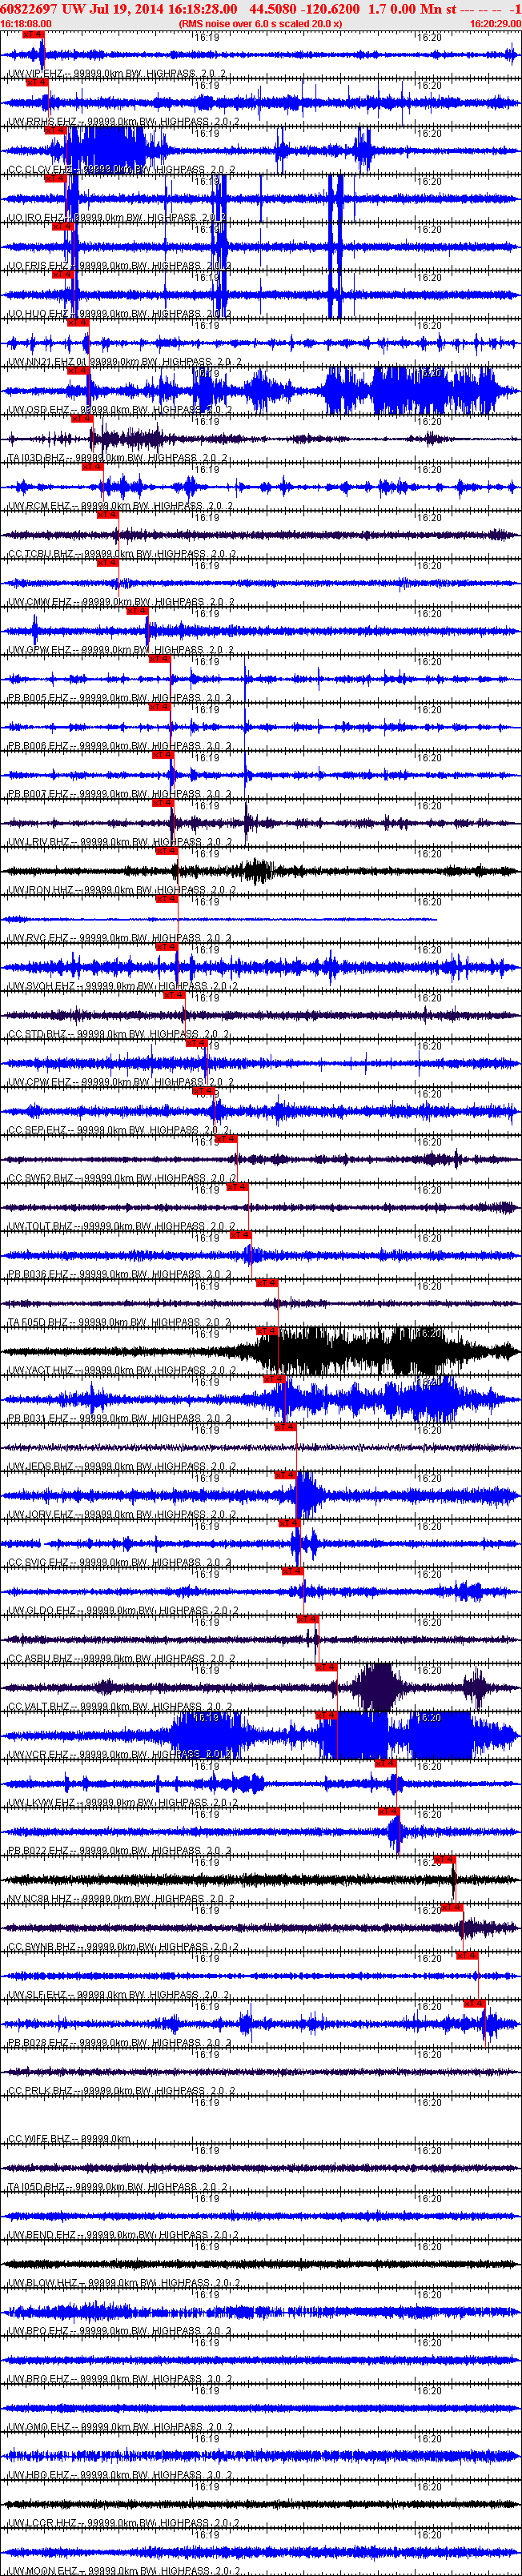
Task: Click the RMS noise scaling note
Action: [260, 23]
